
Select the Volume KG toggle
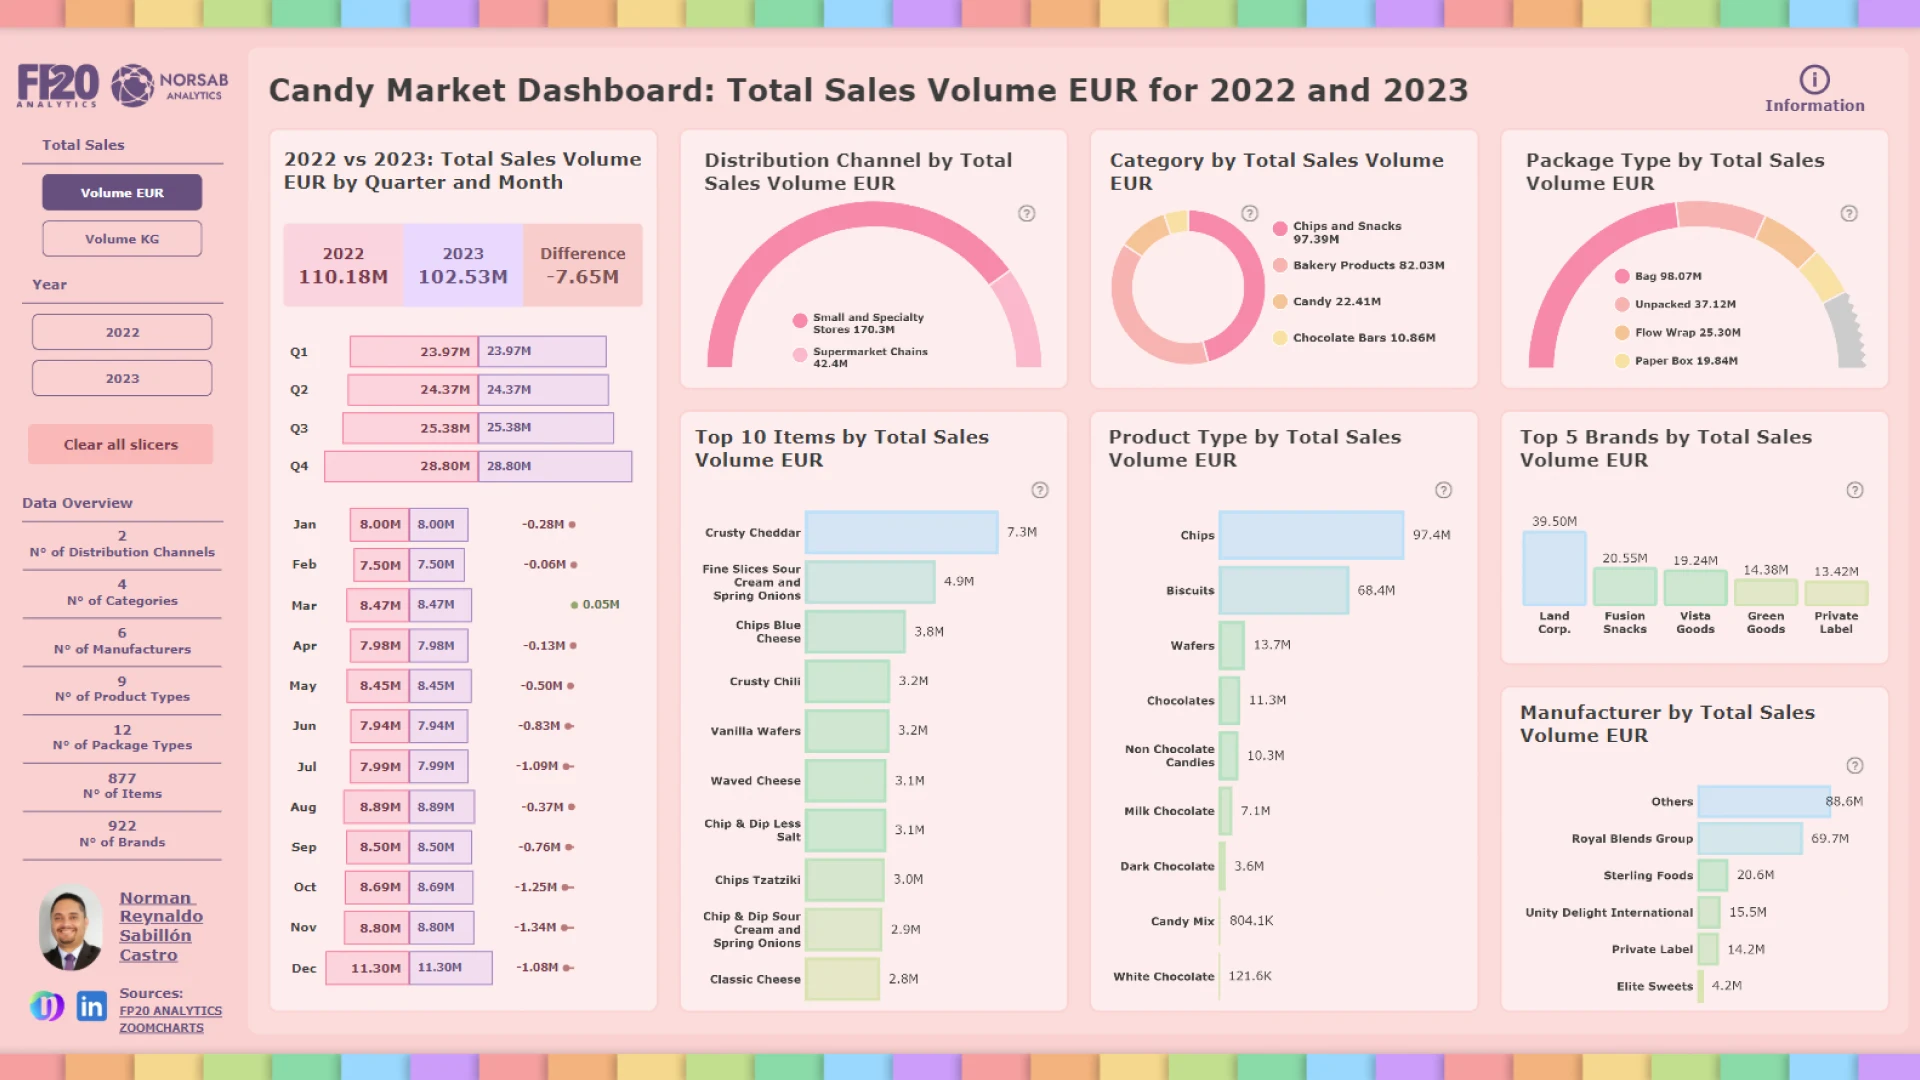coord(122,238)
